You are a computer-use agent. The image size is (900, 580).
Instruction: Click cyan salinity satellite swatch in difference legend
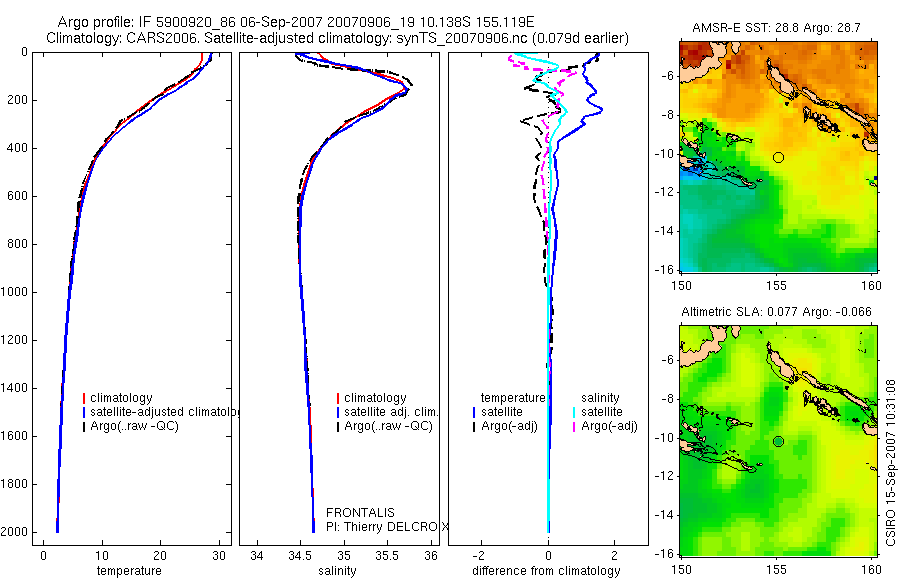tap(574, 412)
